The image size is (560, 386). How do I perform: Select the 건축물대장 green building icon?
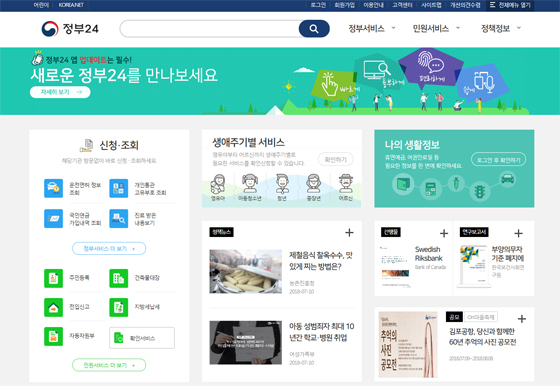click(x=119, y=278)
